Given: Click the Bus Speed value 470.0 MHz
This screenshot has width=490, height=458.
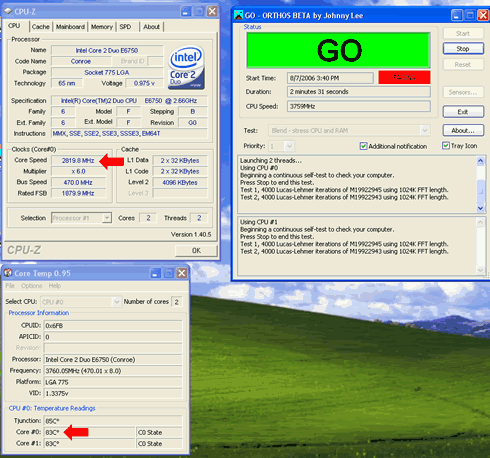Looking at the screenshot, I should 78,182.
